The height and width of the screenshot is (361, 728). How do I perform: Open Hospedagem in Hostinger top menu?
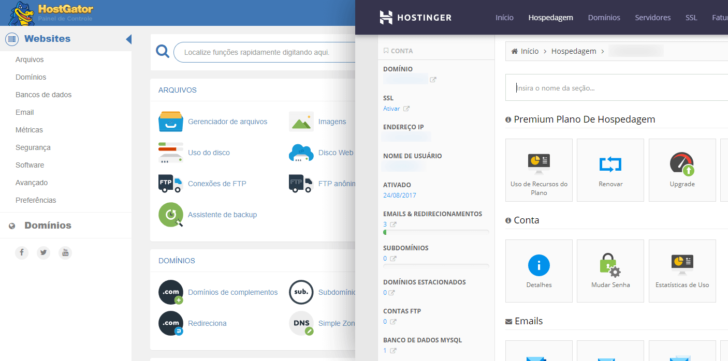[551, 18]
